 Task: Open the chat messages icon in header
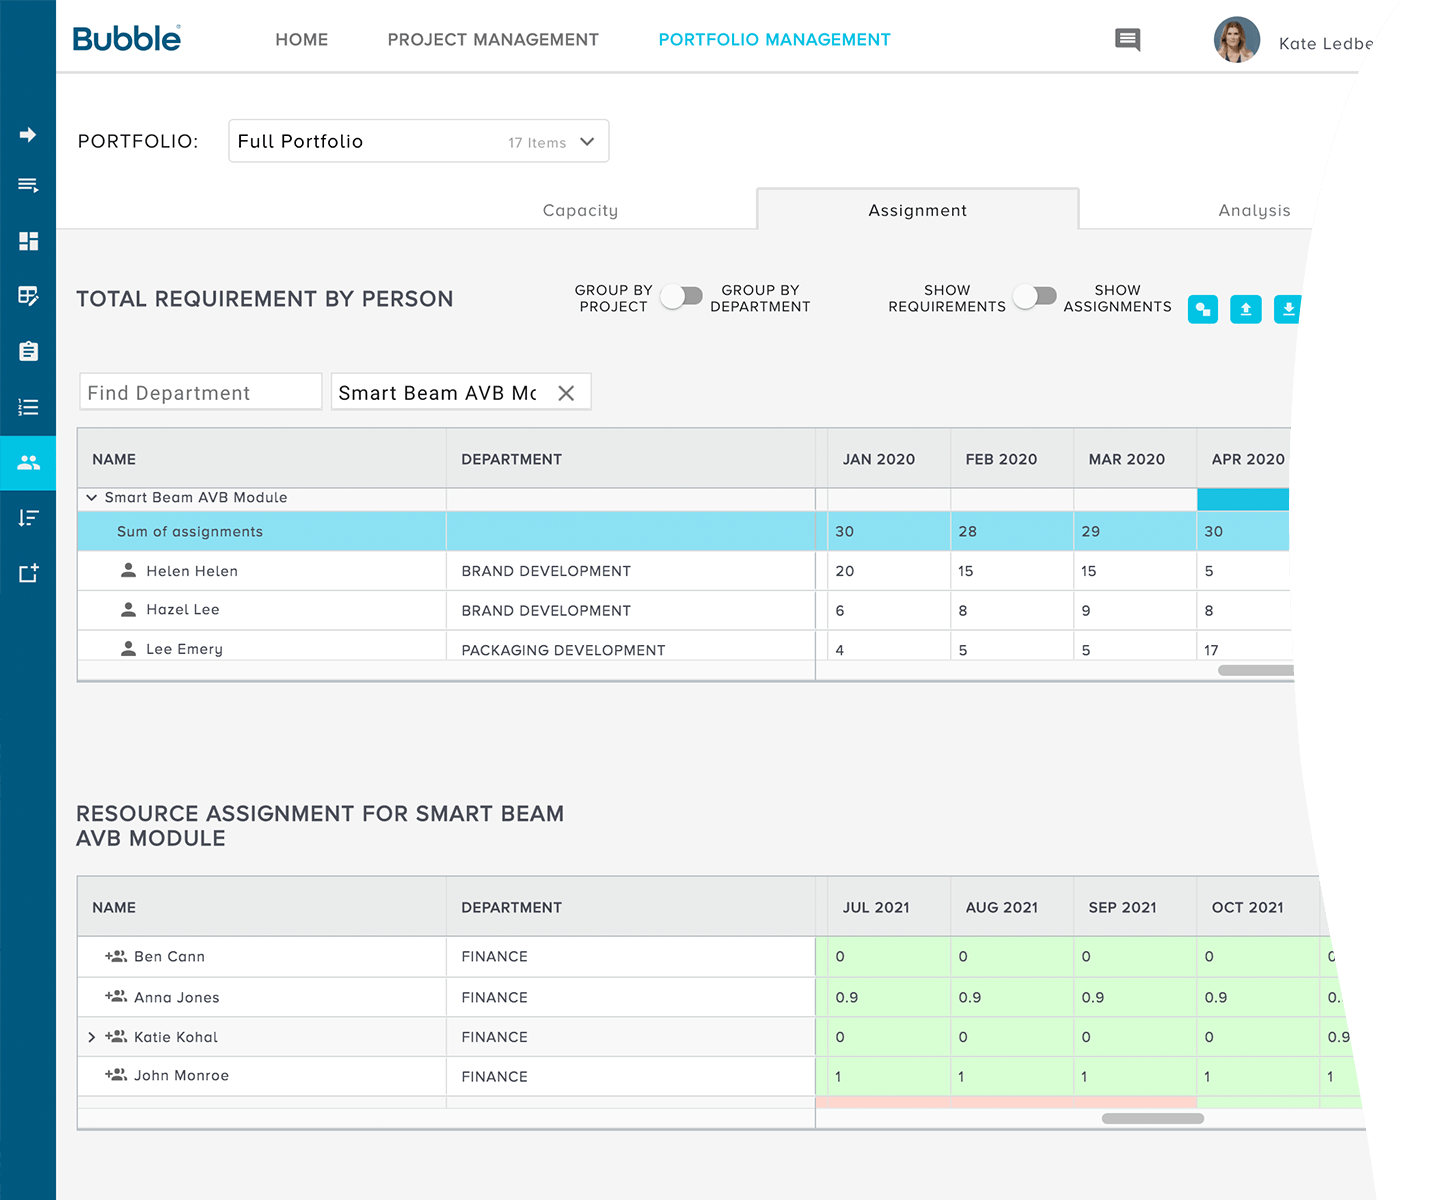click(x=1127, y=40)
